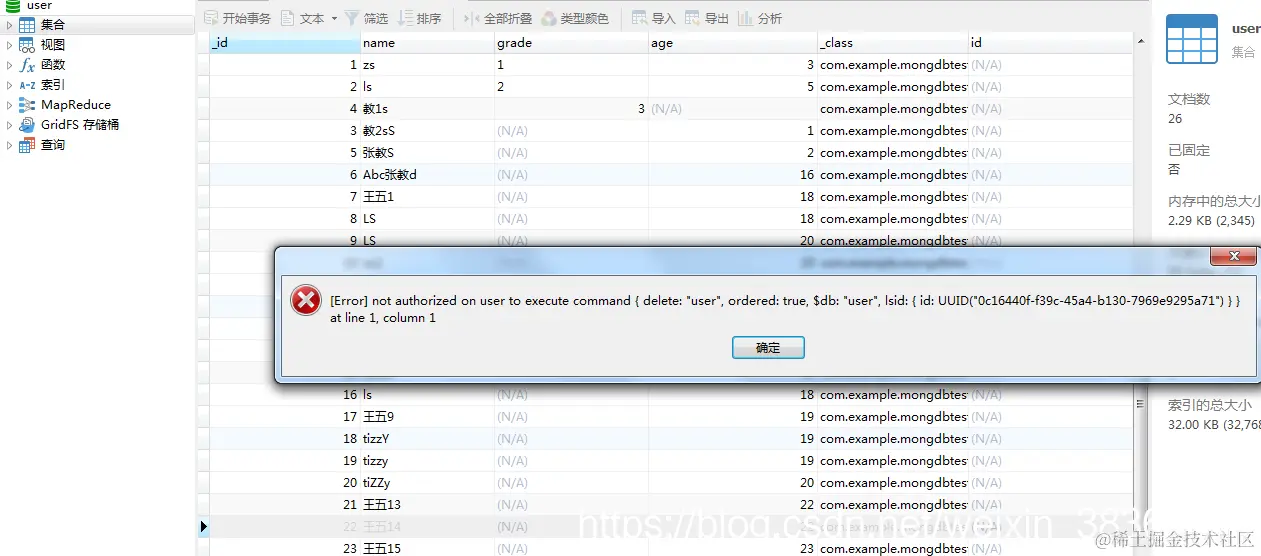Expand the GridFS 存储桶 node arrow
Image resolution: width=1261 pixels, height=556 pixels.
point(10,125)
